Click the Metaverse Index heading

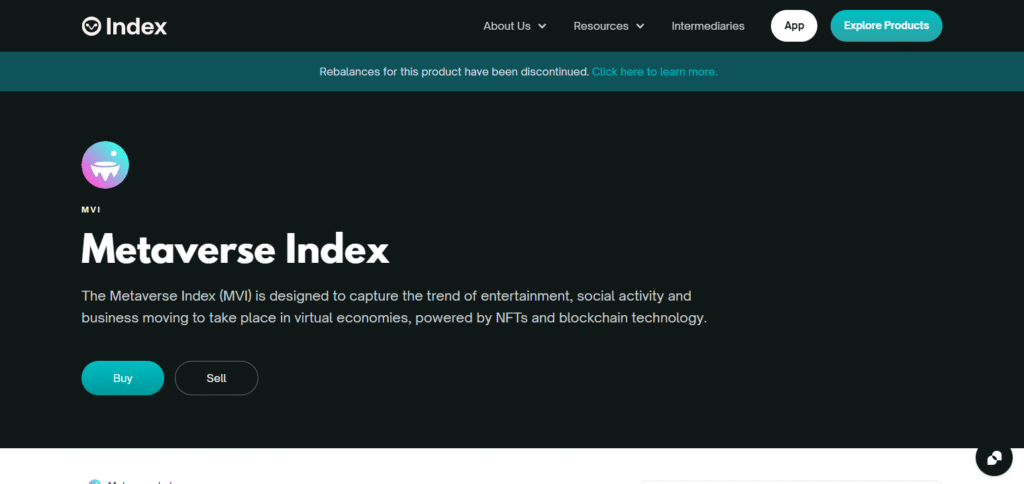(x=235, y=249)
